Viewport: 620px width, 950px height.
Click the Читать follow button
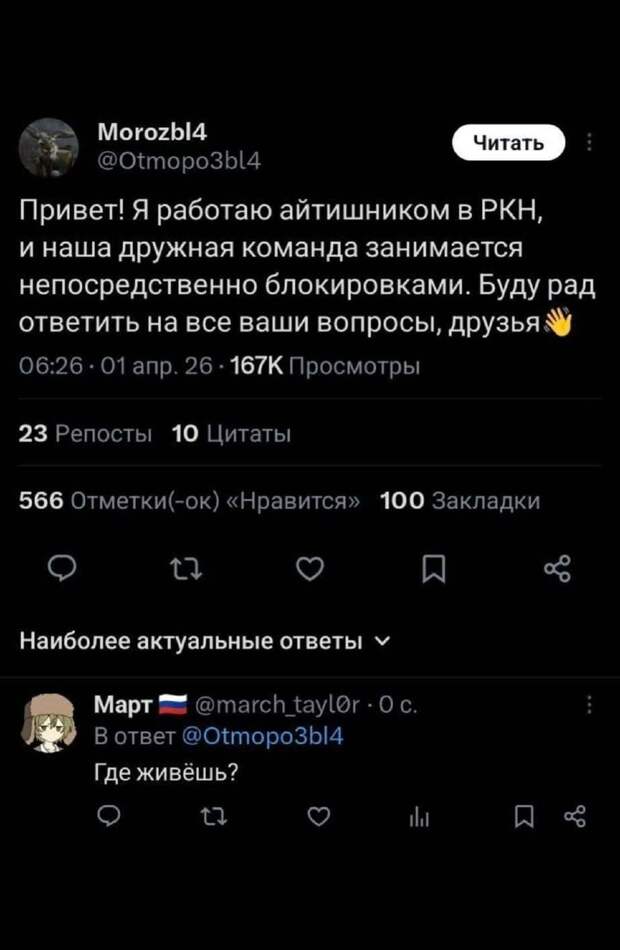pyautogui.click(x=507, y=142)
